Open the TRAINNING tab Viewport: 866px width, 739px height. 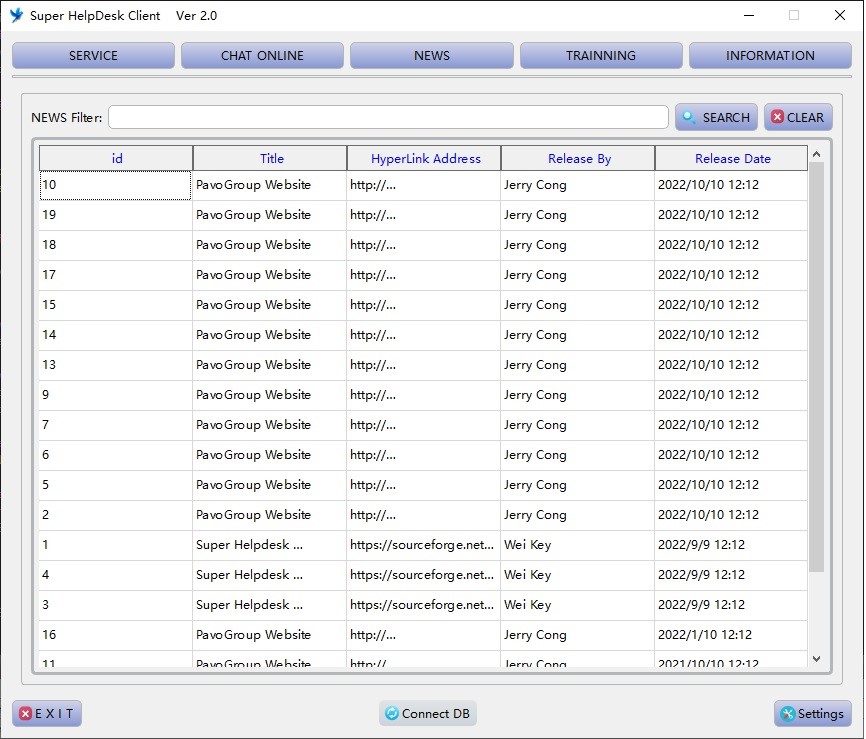pyautogui.click(x=601, y=56)
